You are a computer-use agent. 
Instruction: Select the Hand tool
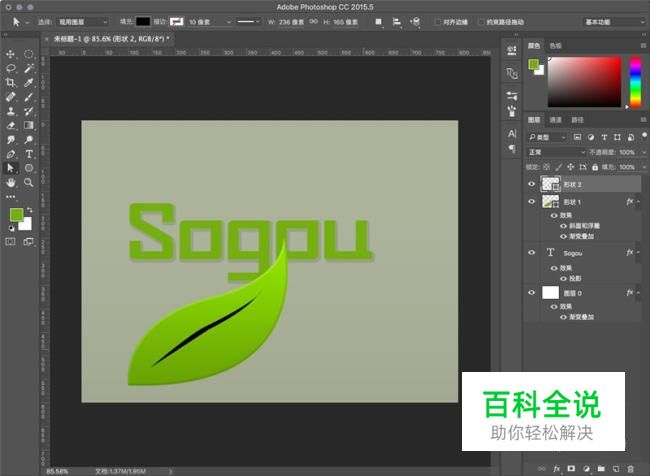pos(10,182)
